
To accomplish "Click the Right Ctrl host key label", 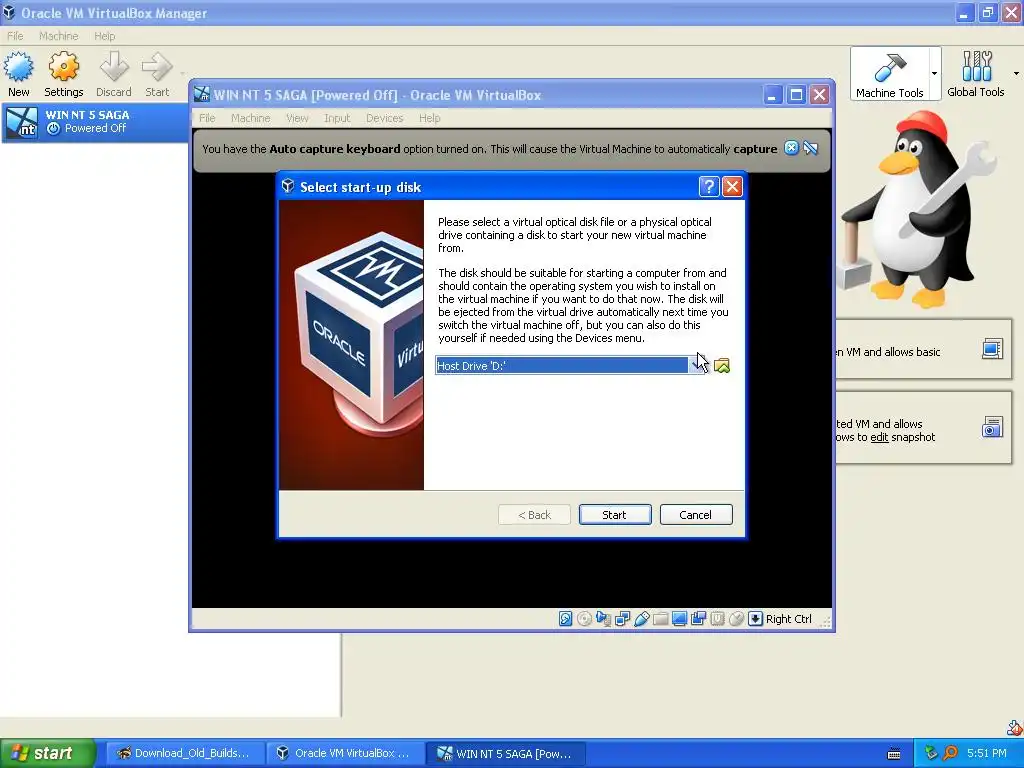I will click(x=788, y=619).
